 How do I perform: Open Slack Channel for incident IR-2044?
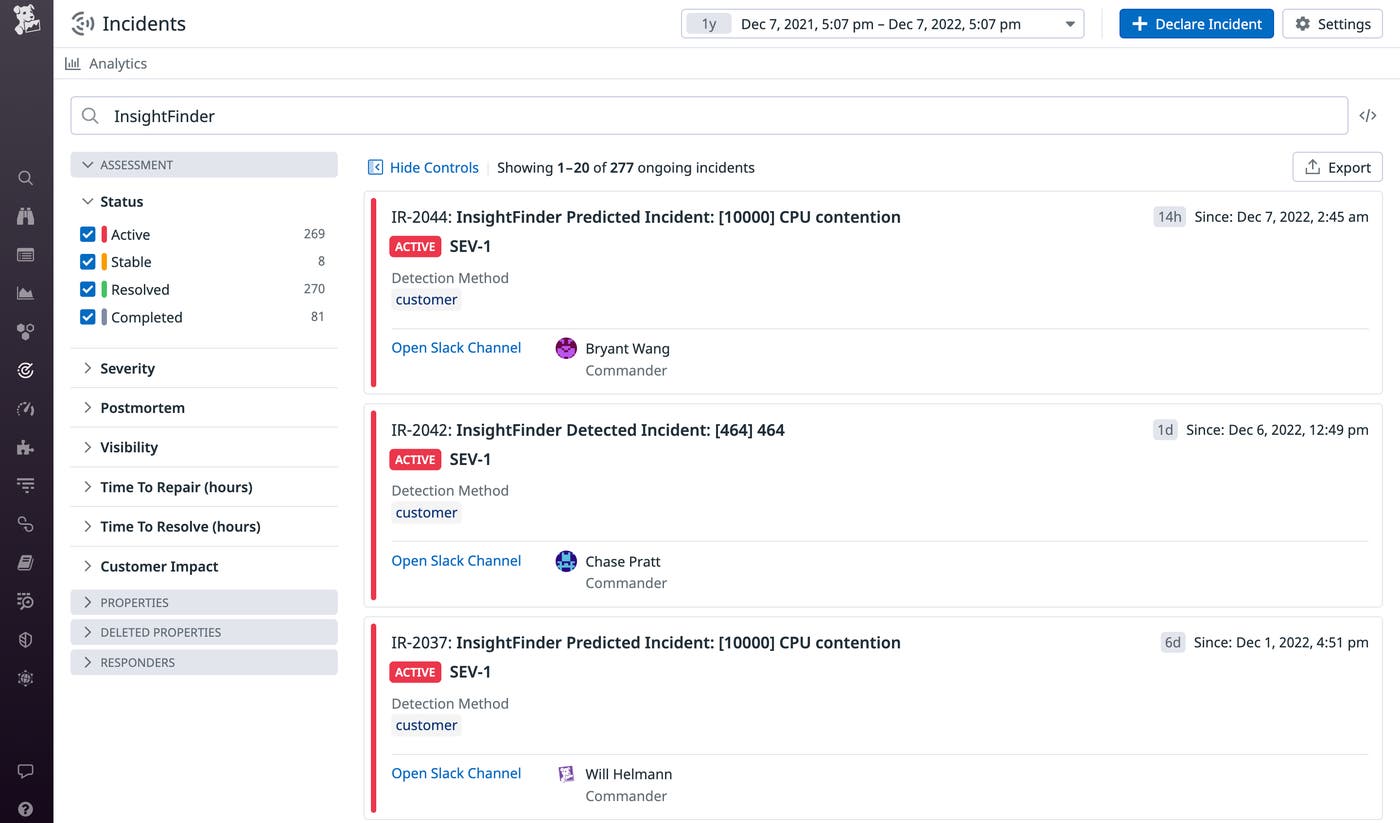[456, 347]
